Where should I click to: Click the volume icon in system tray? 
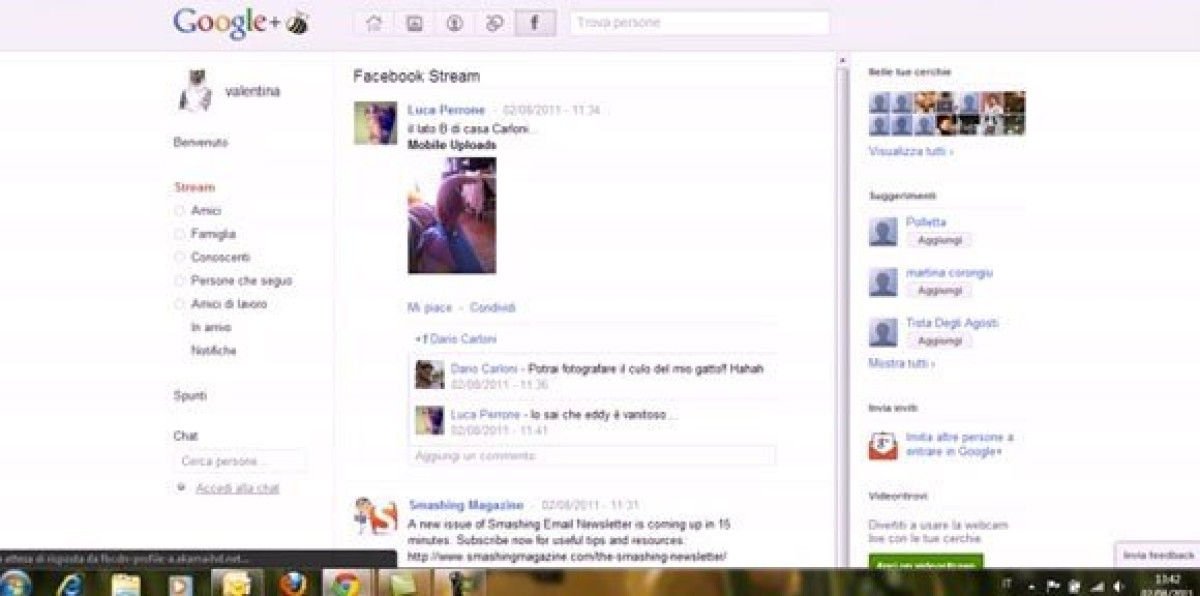coord(1120,586)
